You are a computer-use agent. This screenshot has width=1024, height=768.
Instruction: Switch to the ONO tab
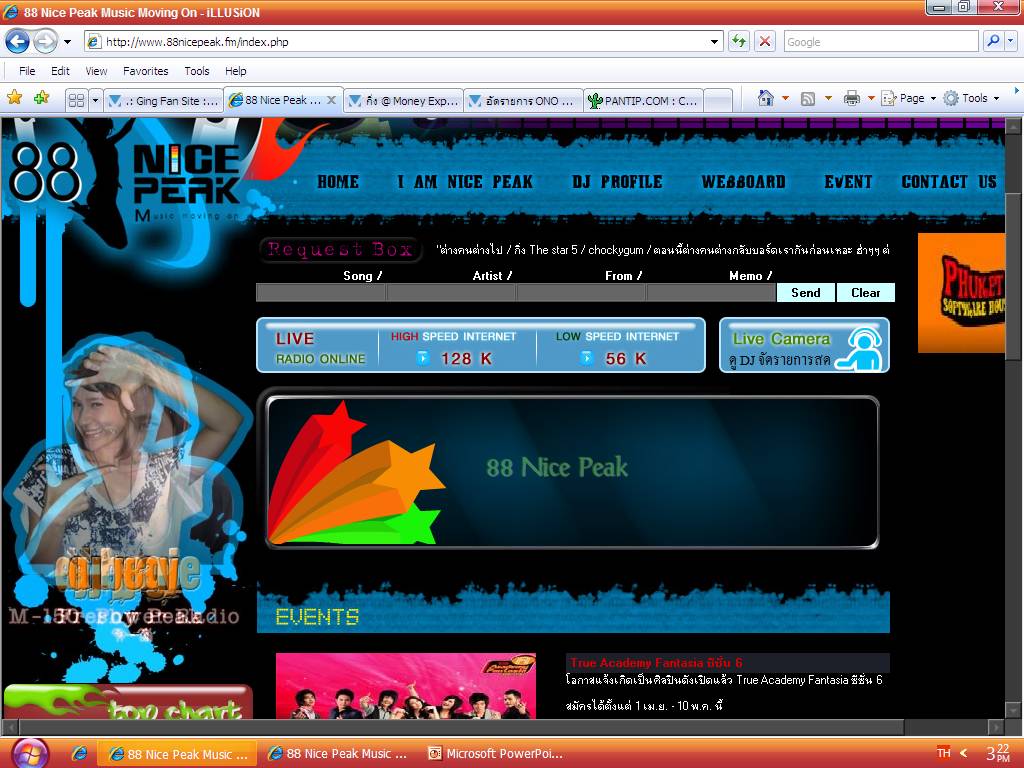(523, 101)
